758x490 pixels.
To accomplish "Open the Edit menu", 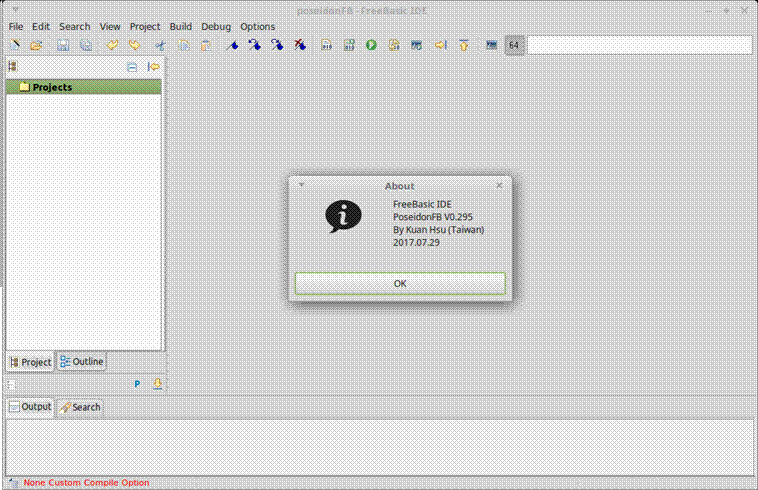I will (41, 27).
